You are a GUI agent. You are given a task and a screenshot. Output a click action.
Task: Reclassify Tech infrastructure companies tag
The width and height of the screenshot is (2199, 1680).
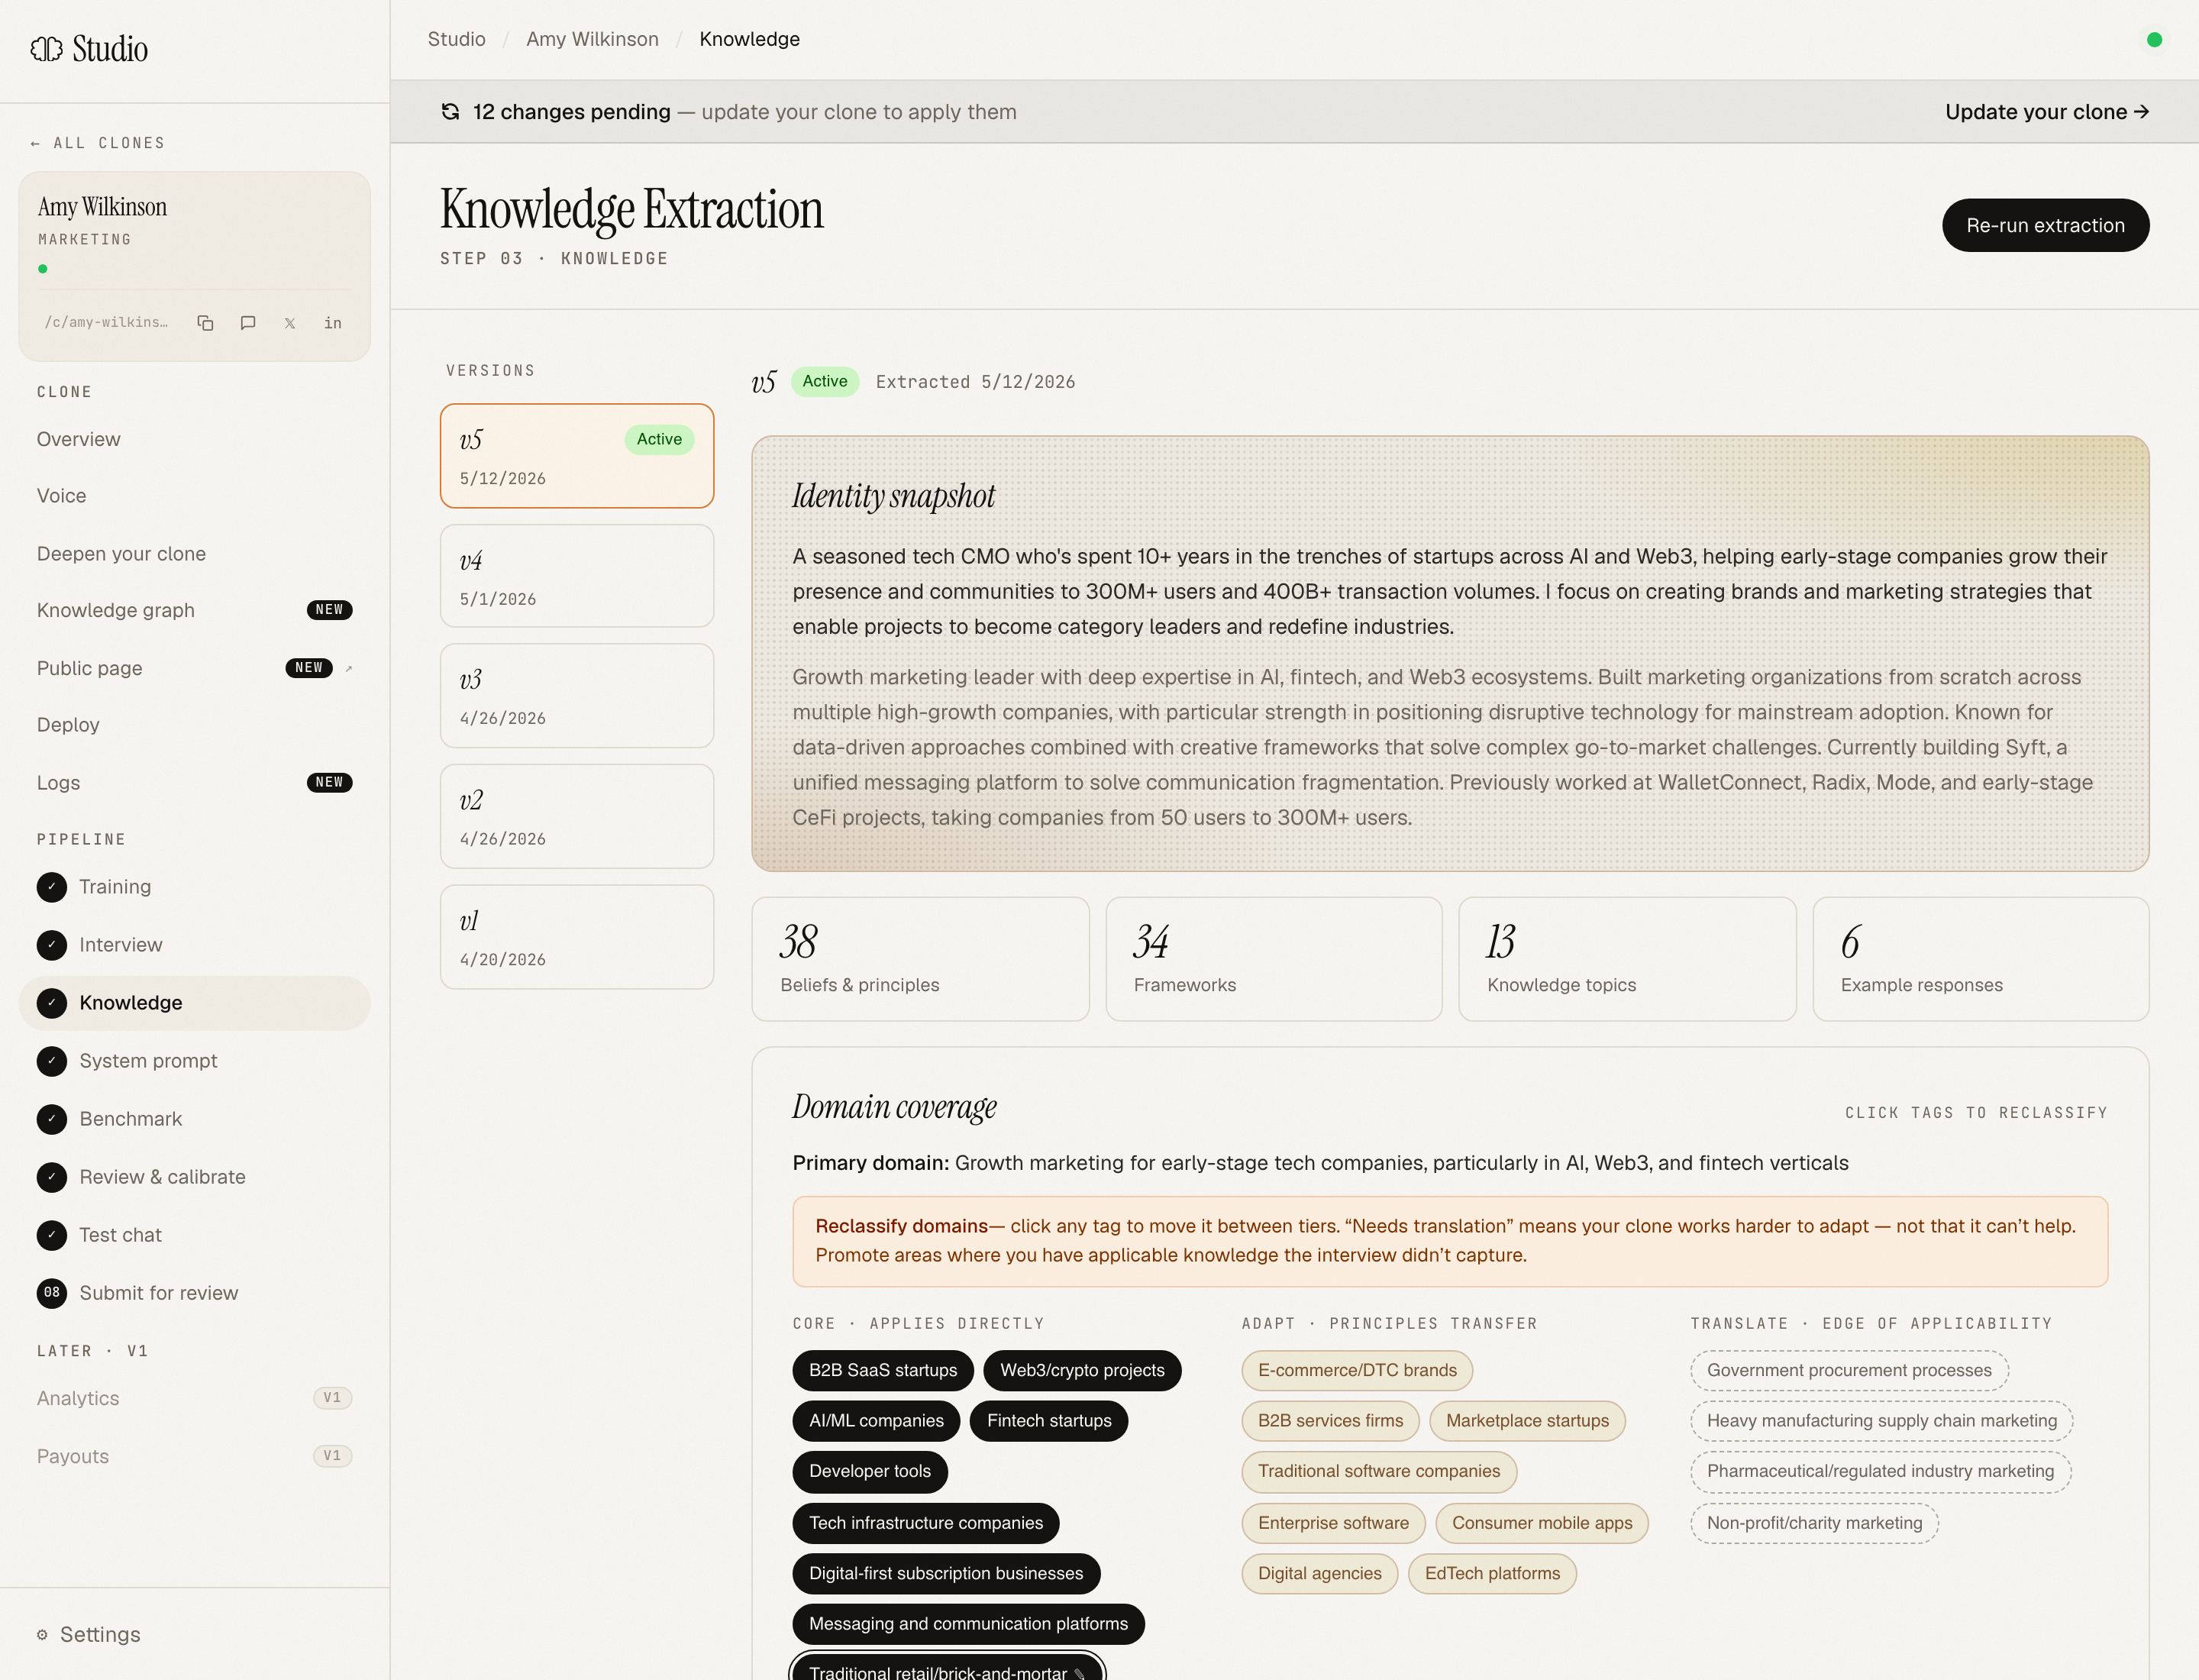tap(926, 1523)
